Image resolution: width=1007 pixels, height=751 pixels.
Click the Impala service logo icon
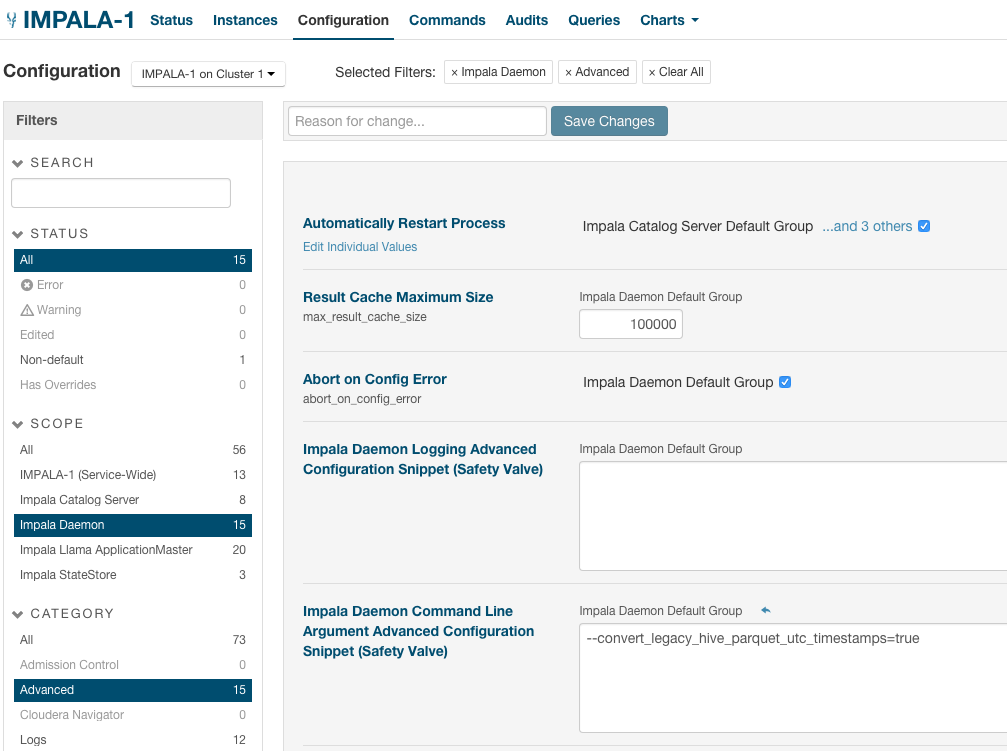click(x=14, y=18)
